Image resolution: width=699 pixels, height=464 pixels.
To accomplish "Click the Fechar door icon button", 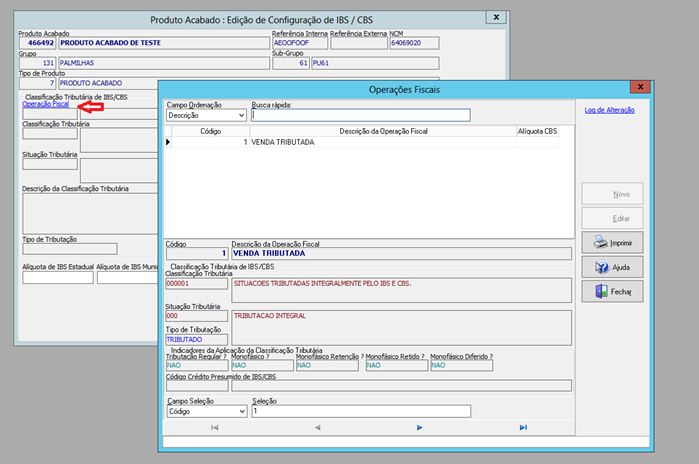I will (x=612, y=292).
